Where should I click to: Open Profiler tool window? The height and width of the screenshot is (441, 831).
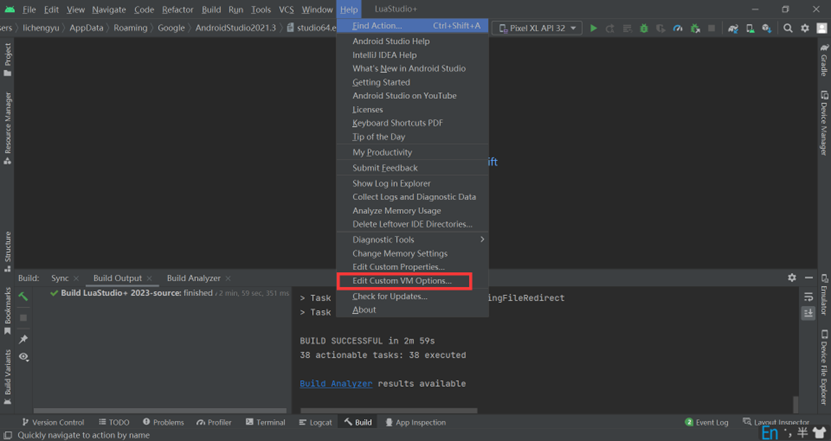click(x=214, y=422)
